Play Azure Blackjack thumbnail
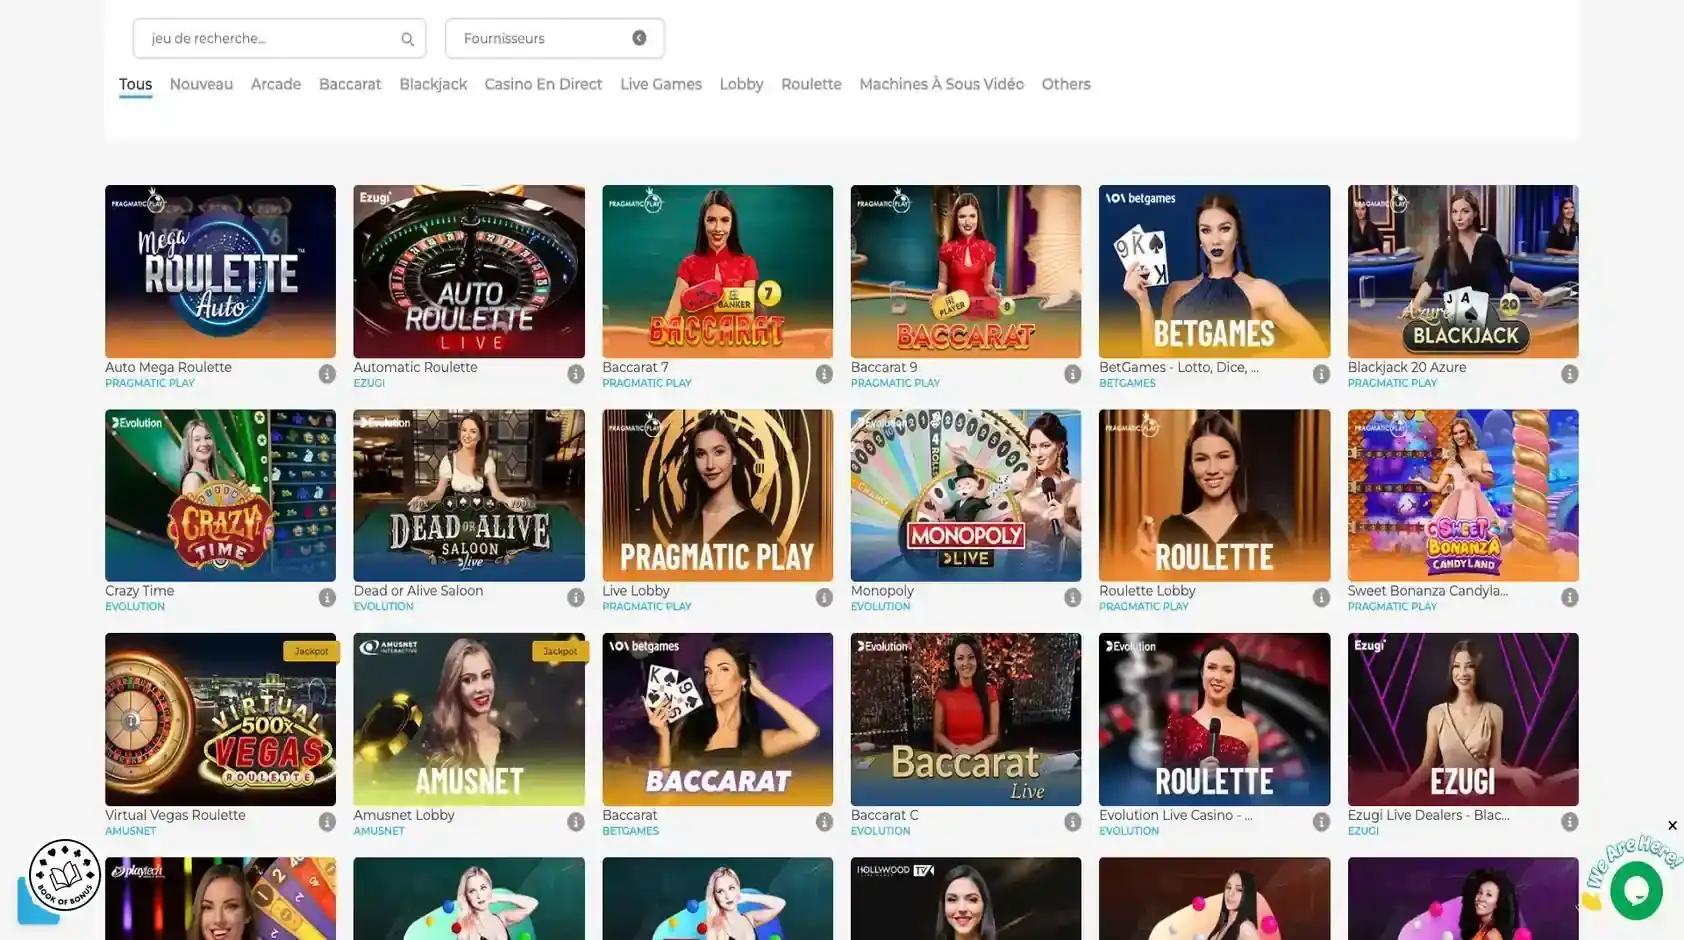Screen dimensions: 1684x940 click(1463, 271)
